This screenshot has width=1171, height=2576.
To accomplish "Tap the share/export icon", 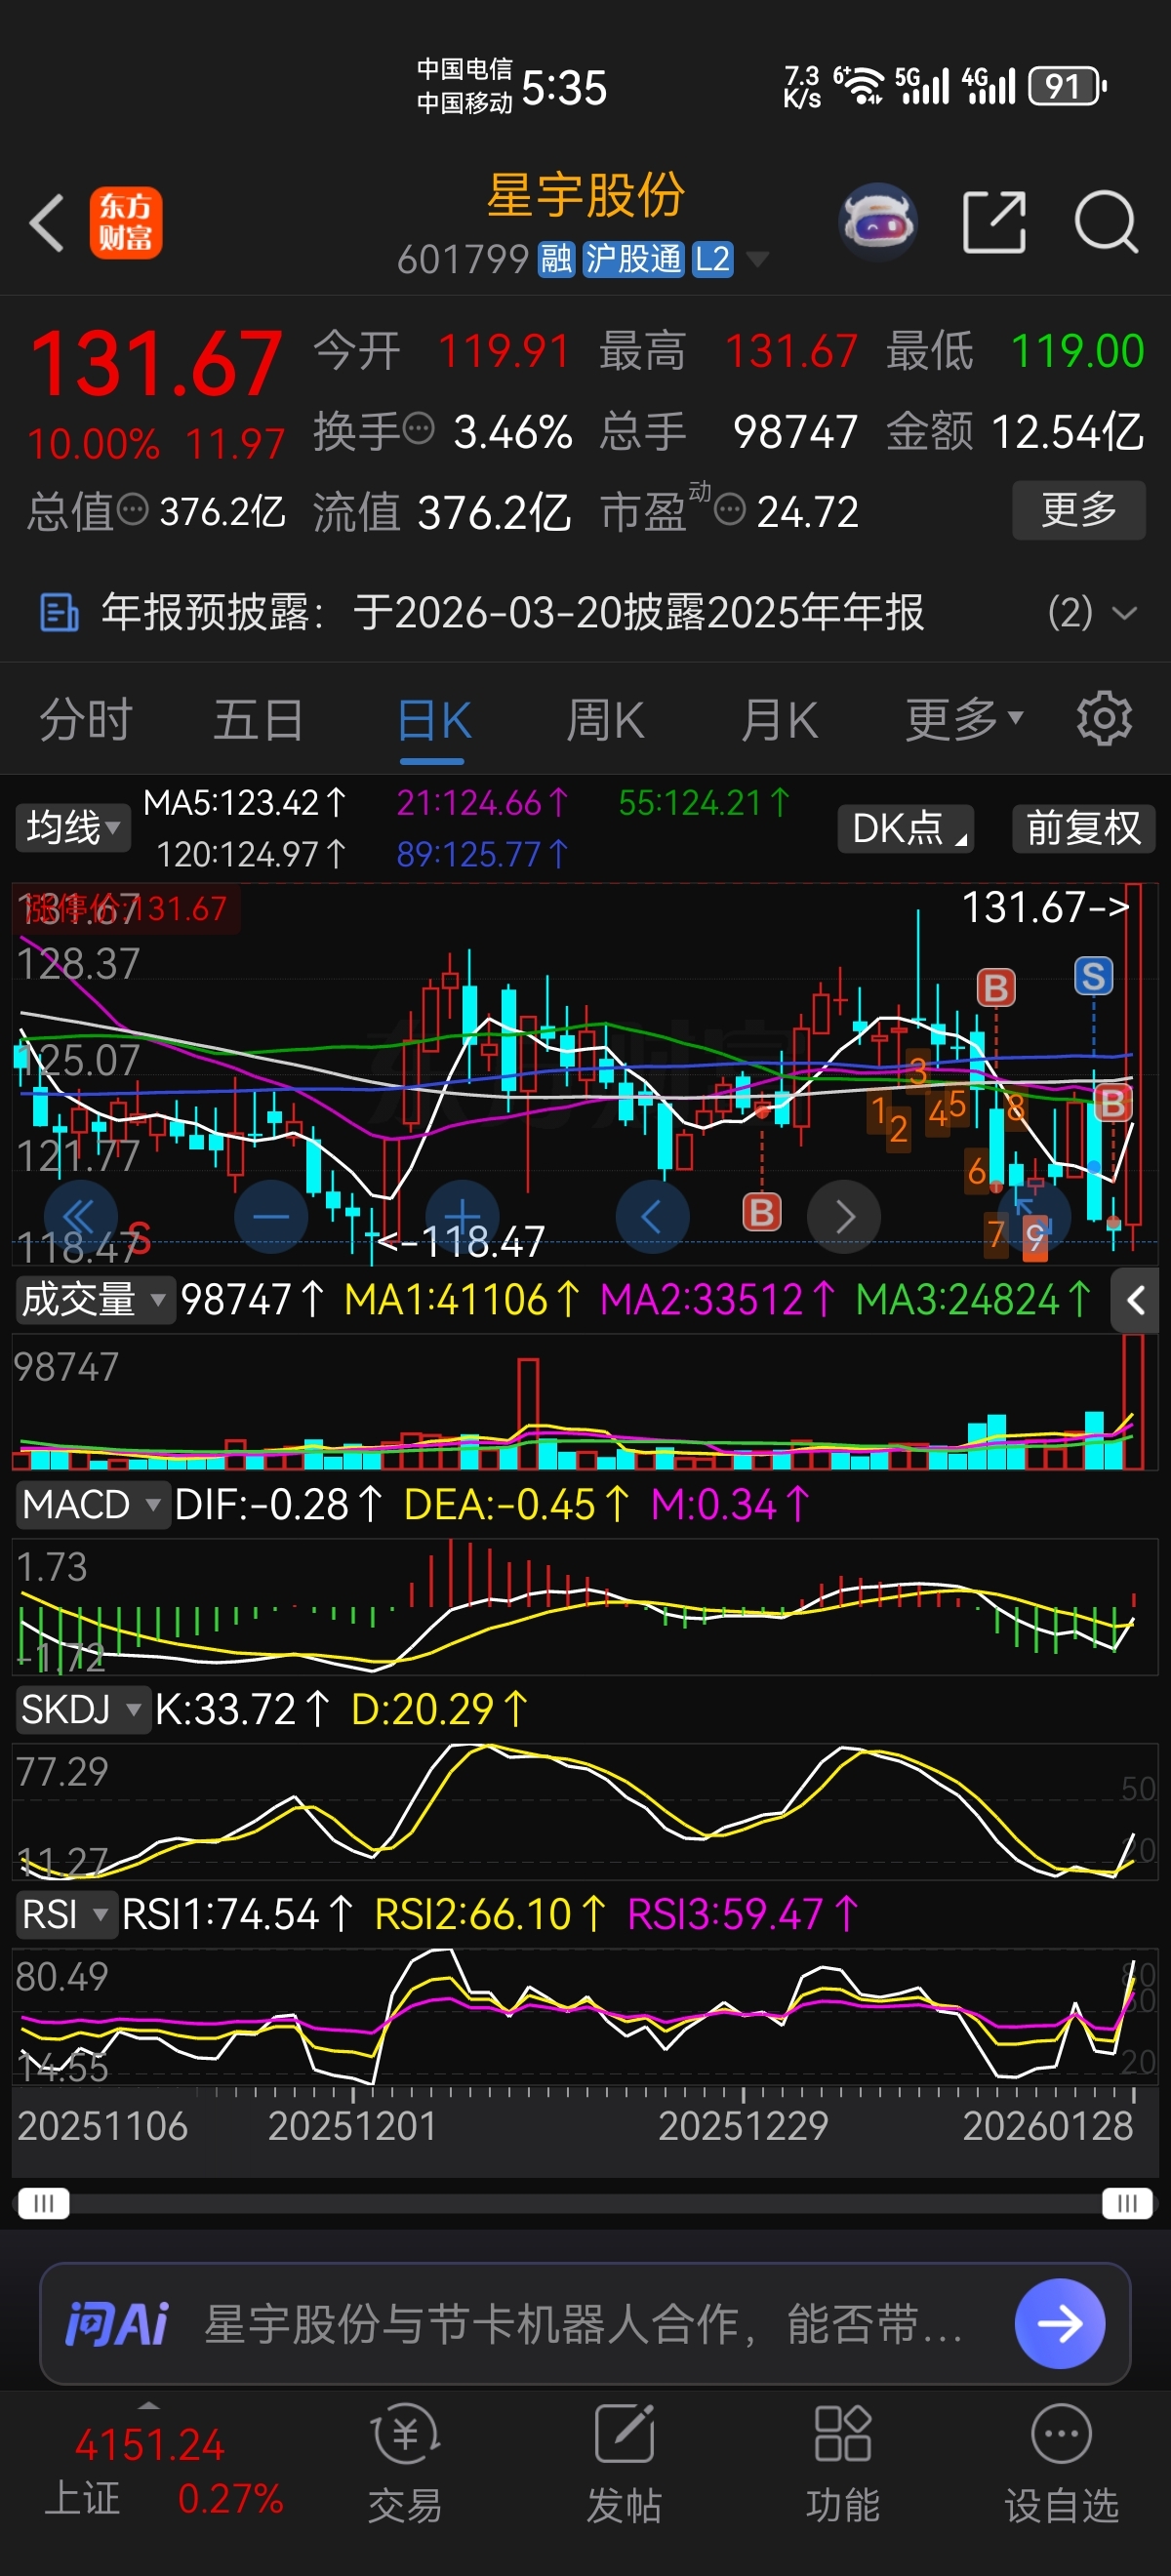I will click(994, 222).
